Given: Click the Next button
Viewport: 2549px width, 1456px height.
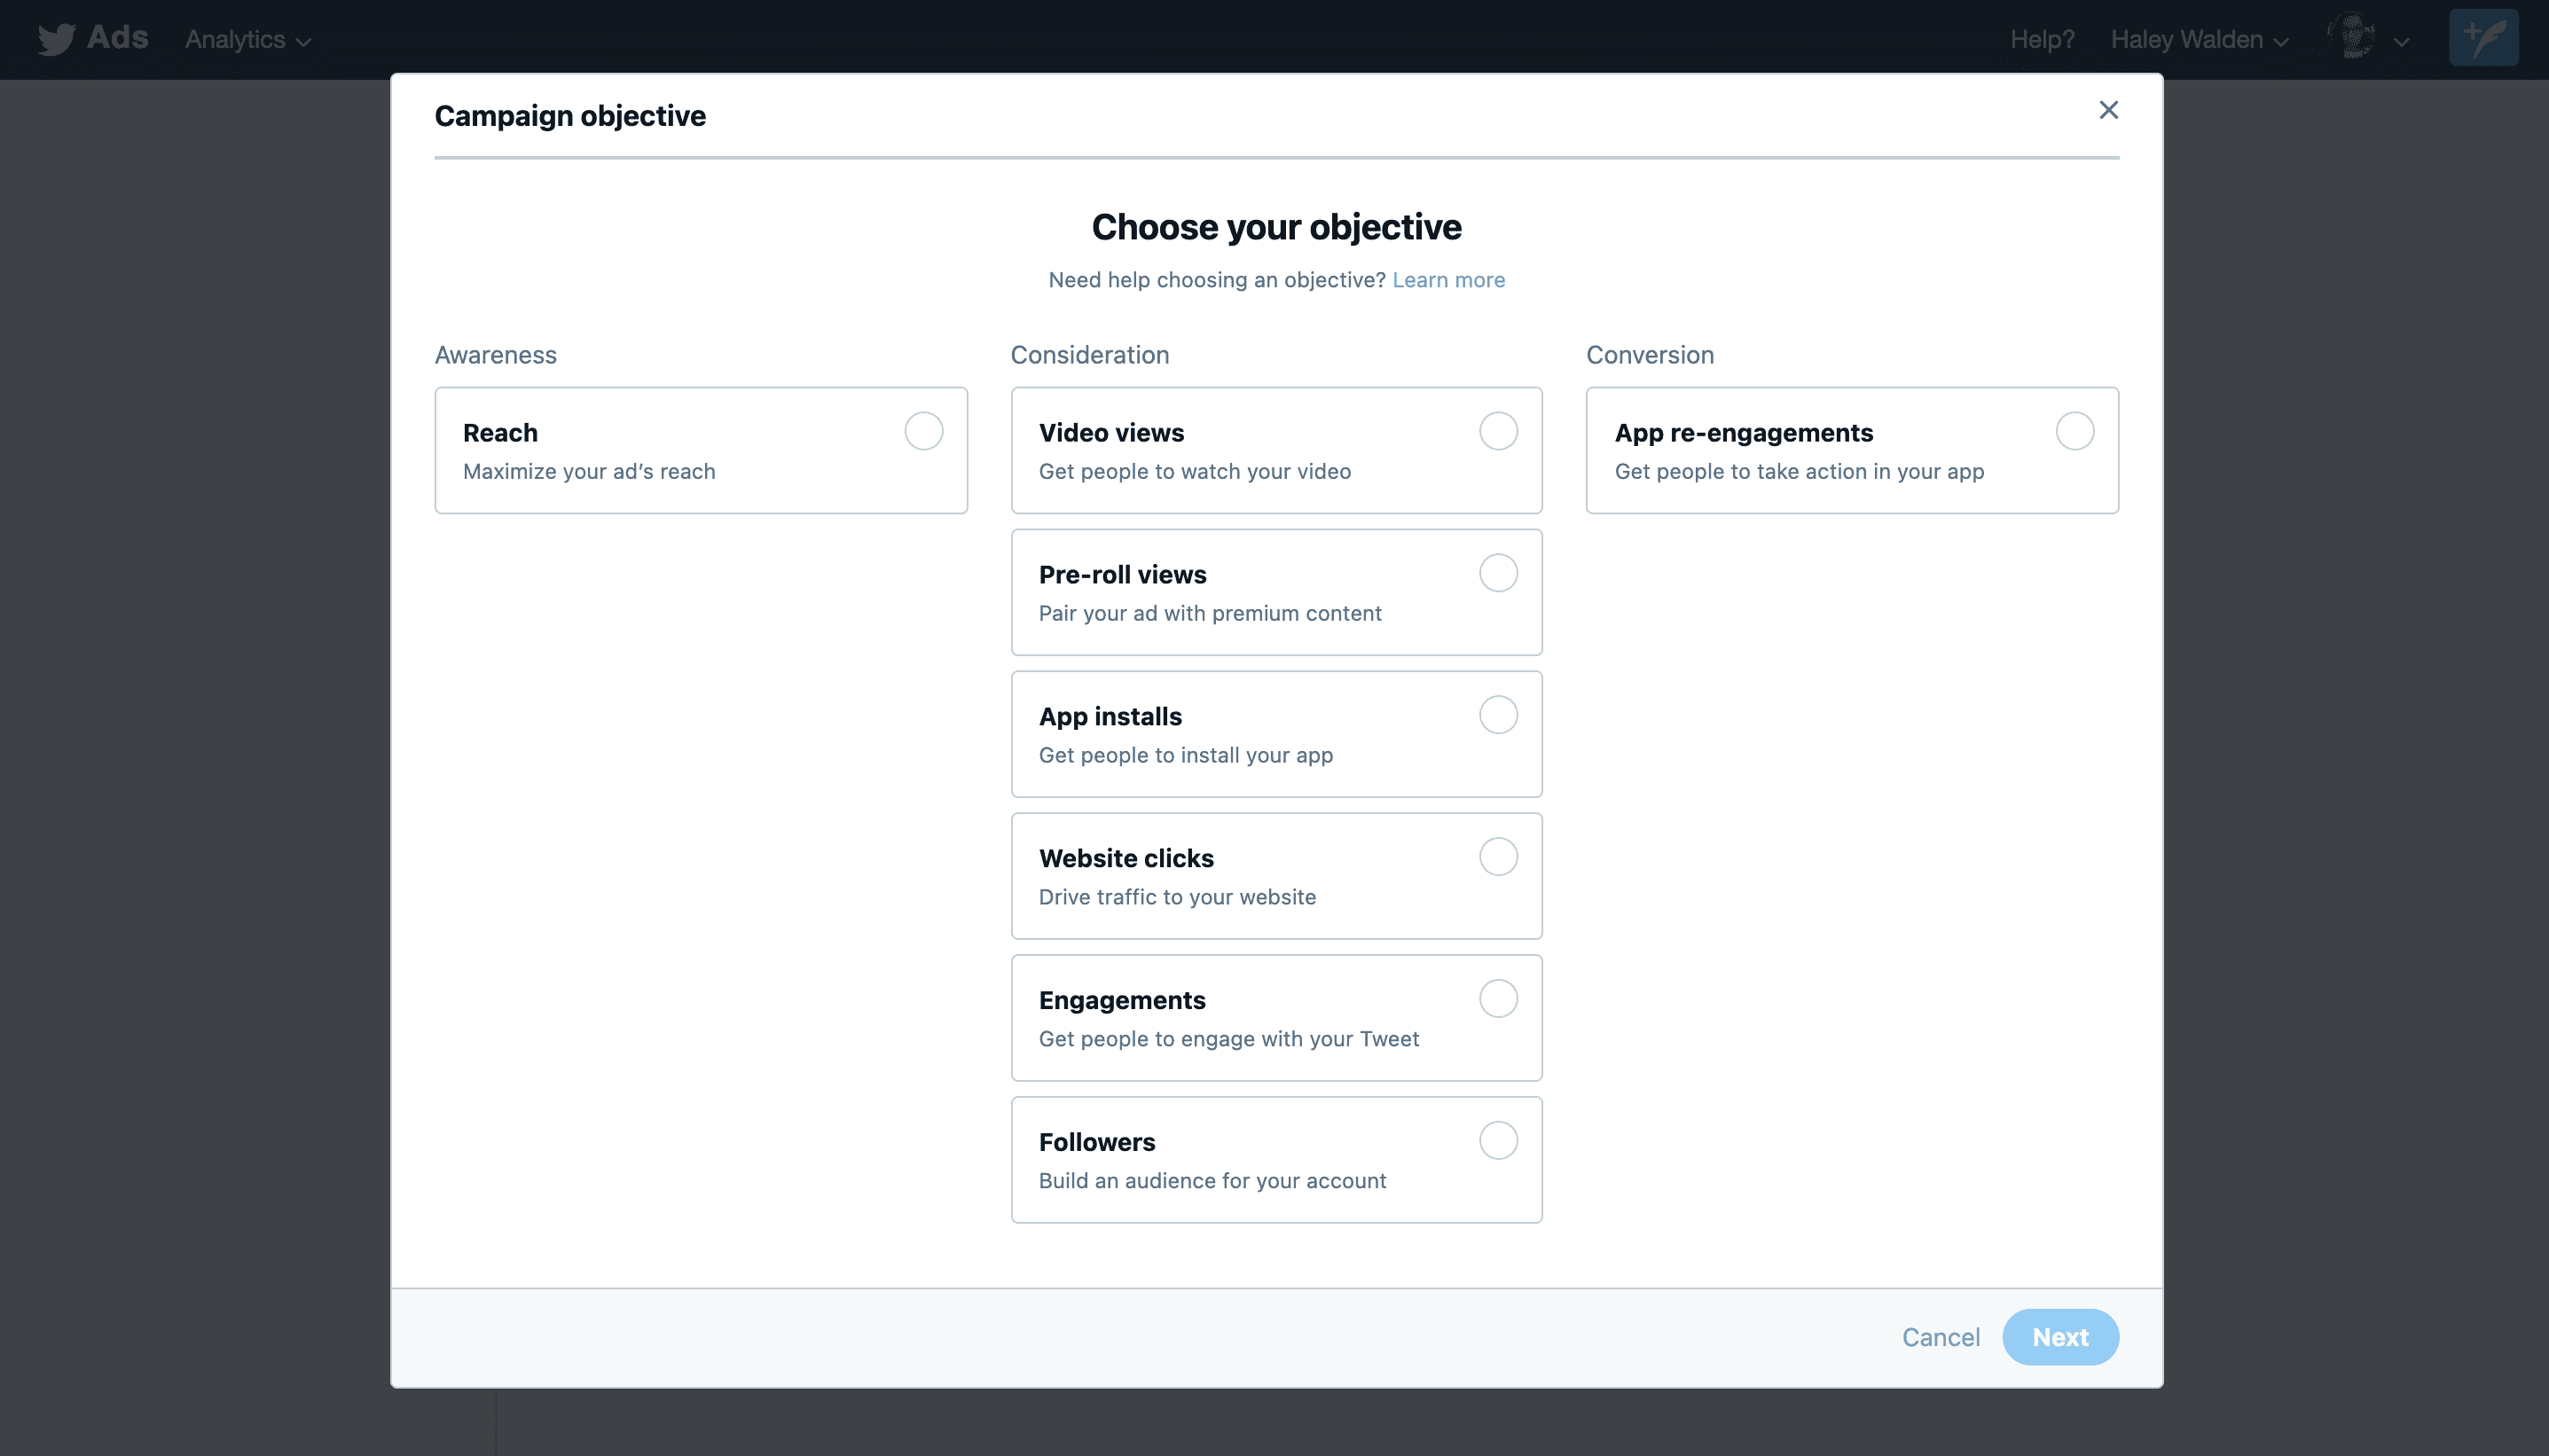Looking at the screenshot, I should coord(2059,1337).
